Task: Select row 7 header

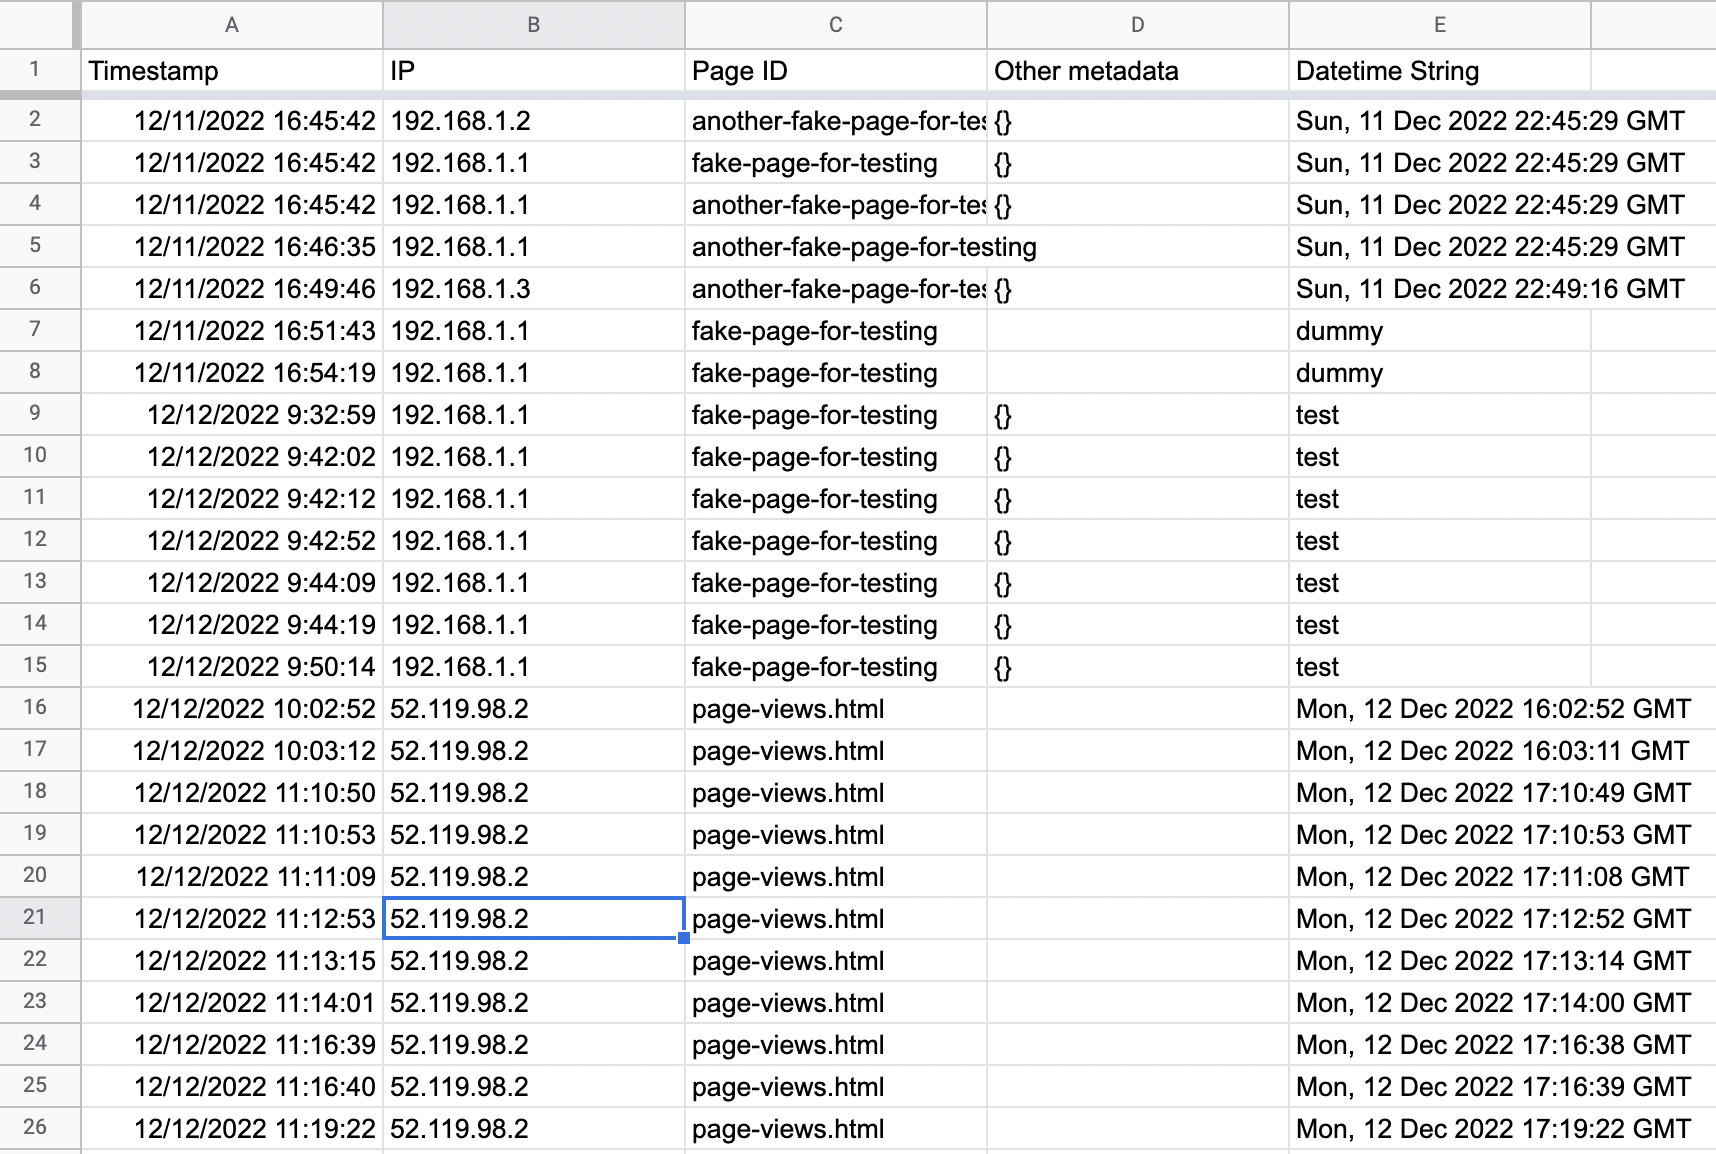Action: (36, 330)
